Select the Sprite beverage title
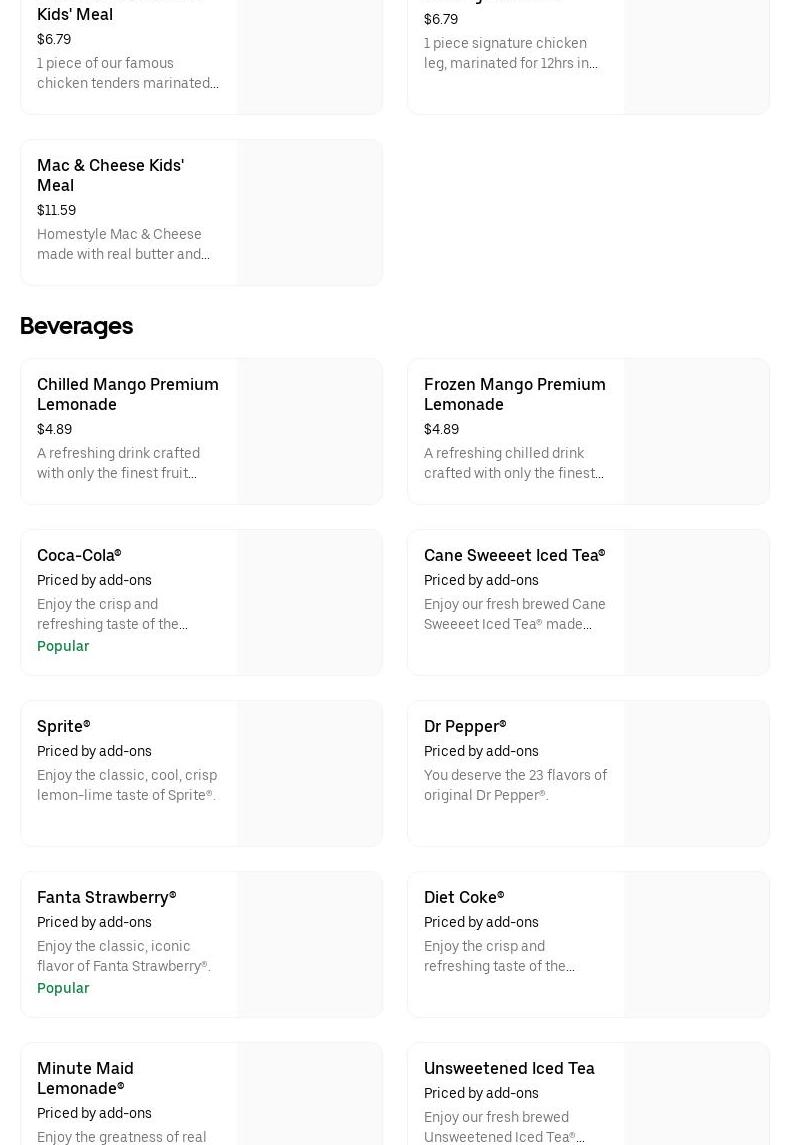804x1145 pixels. click(63, 726)
